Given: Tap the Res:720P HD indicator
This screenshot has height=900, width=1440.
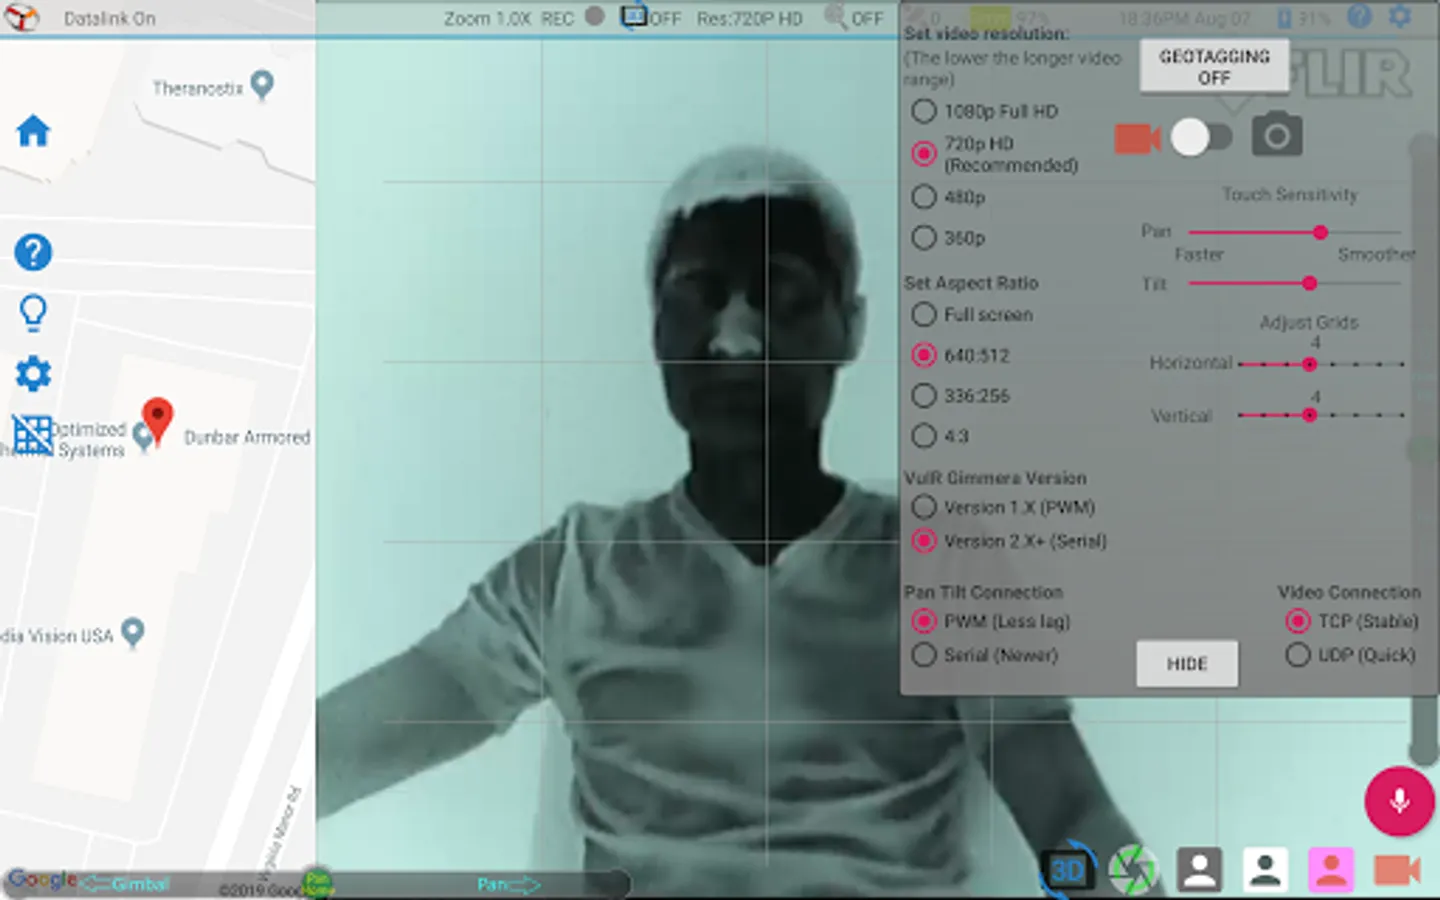Looking at the screenshot, I should pyautogui.click(x=749, y=18).
